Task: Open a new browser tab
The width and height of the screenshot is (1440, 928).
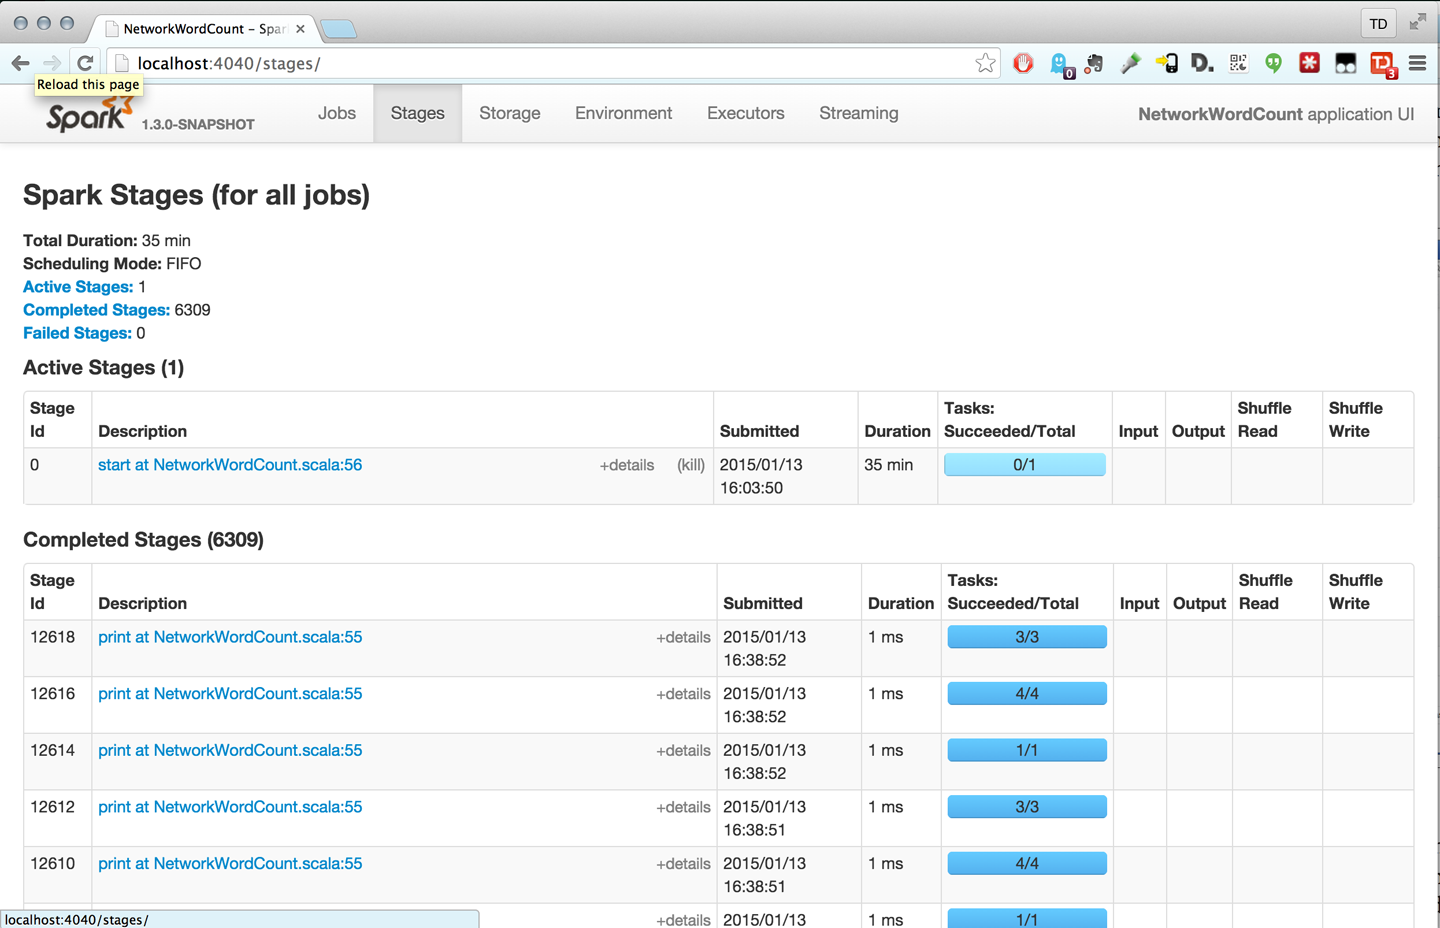Action: [x=339, y=28]
